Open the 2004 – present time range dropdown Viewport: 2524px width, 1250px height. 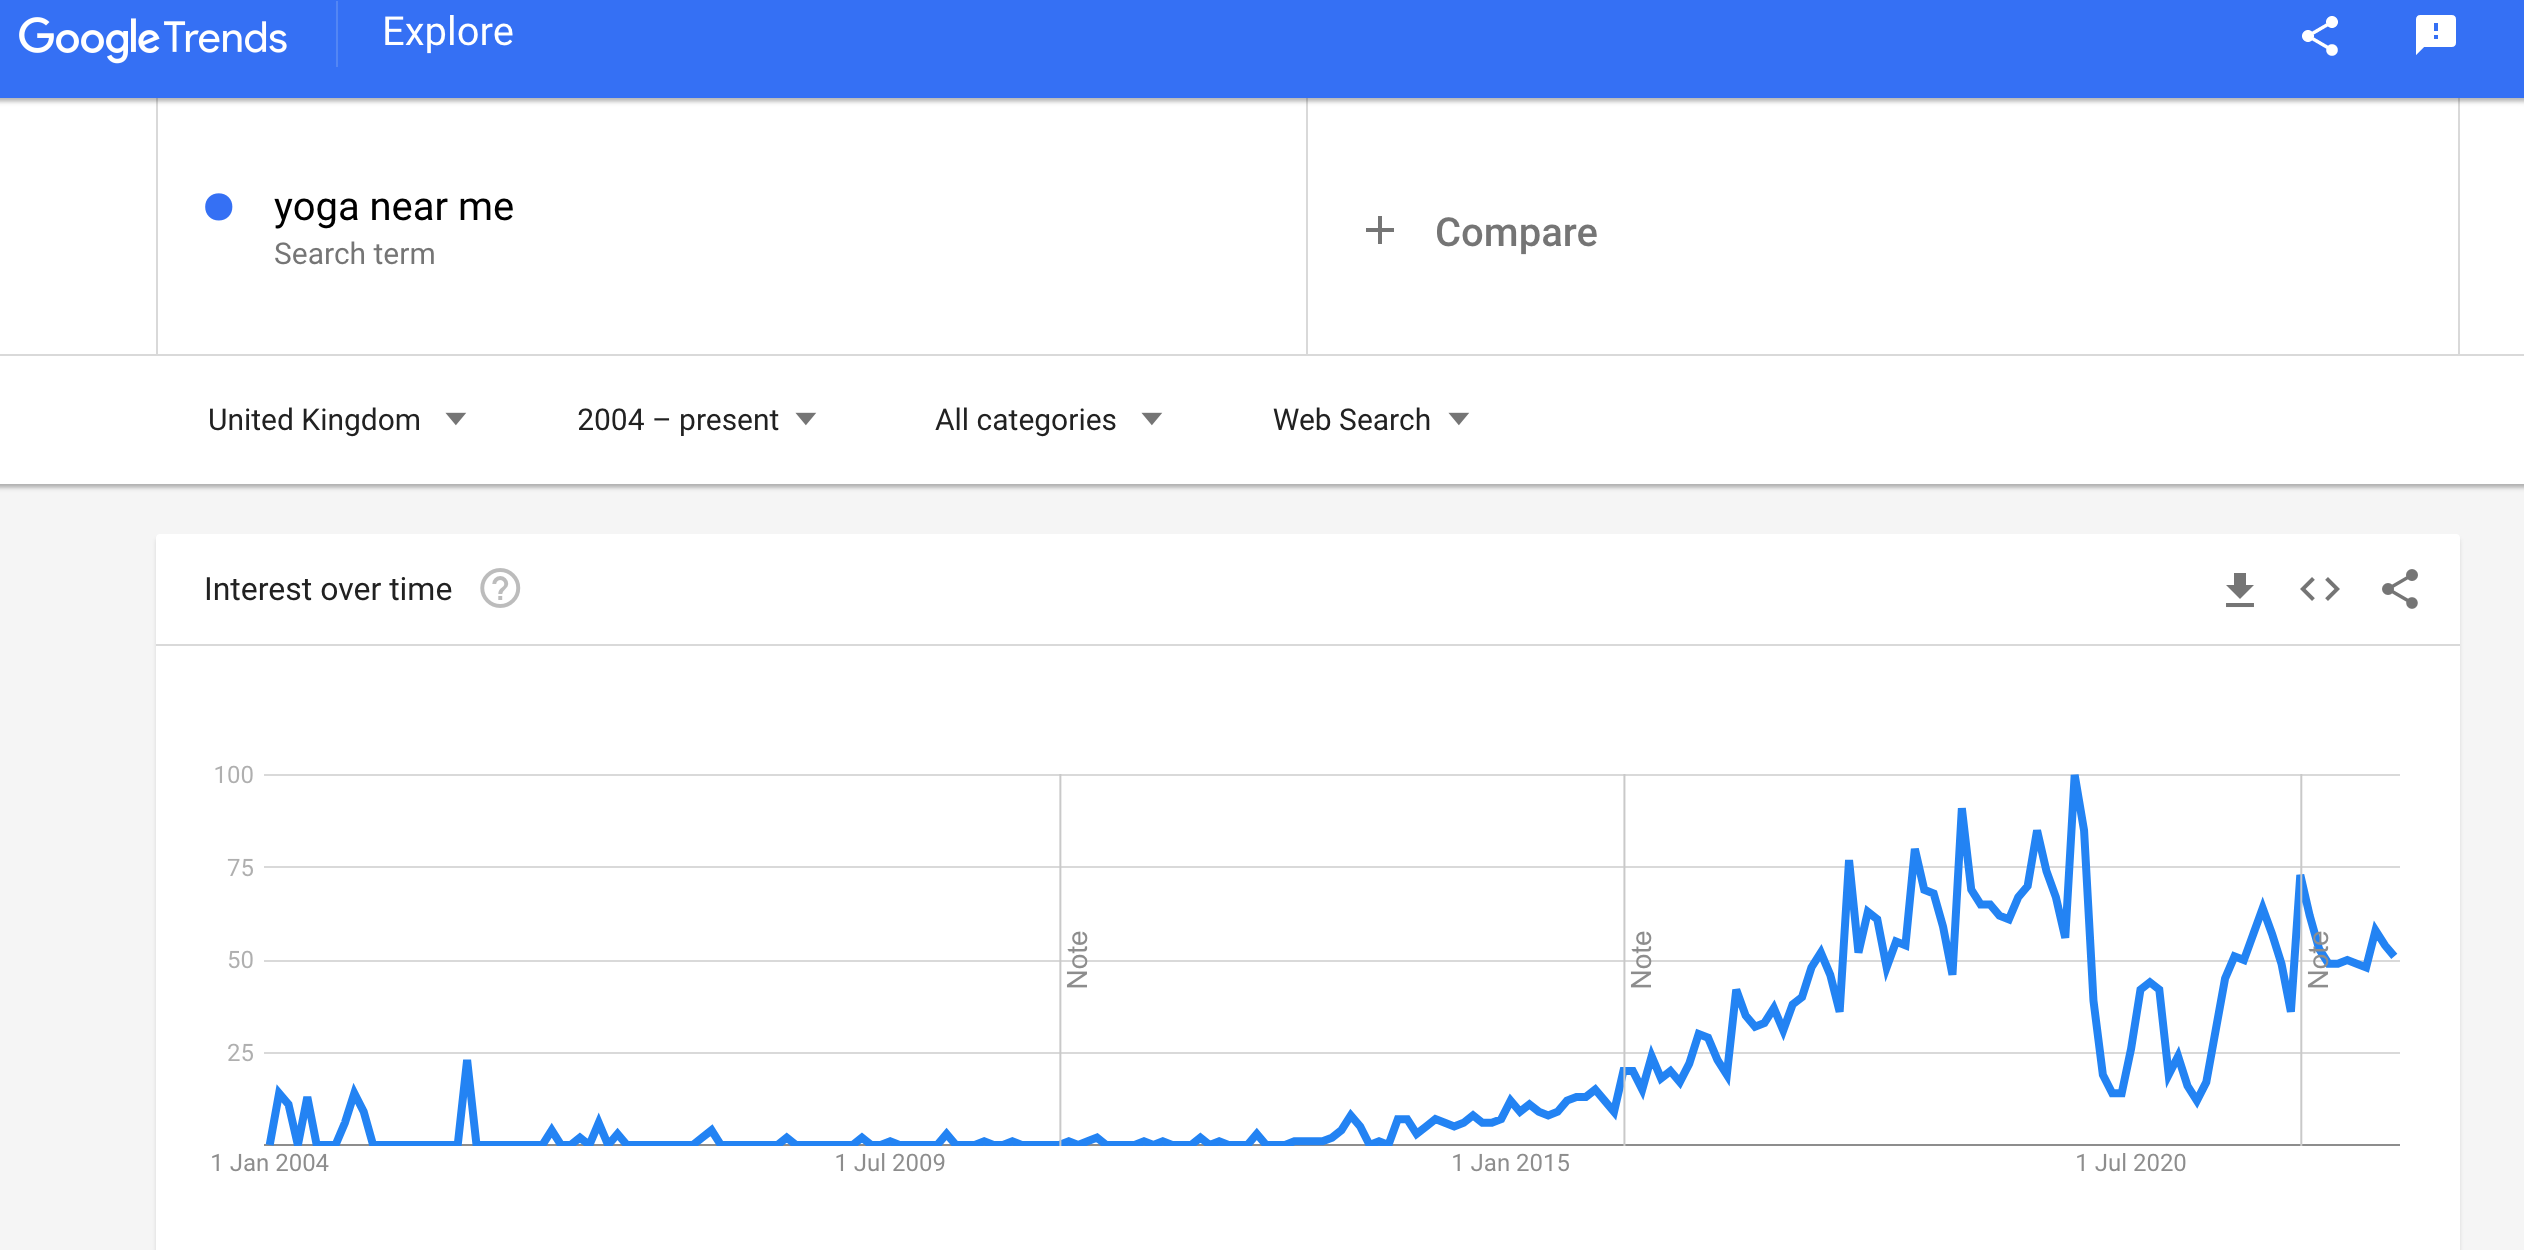pyautogui.click(x=696, y=420)
